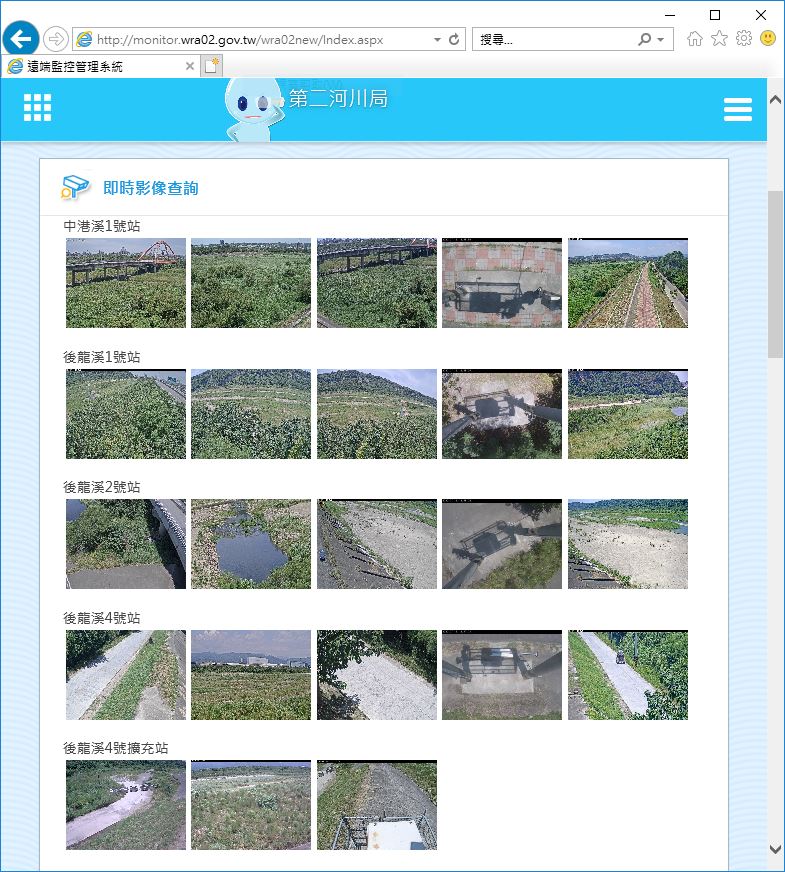Refresh the page with the reload icon
Viewport: 785px width, 872px height.
(x=454, y=39)
